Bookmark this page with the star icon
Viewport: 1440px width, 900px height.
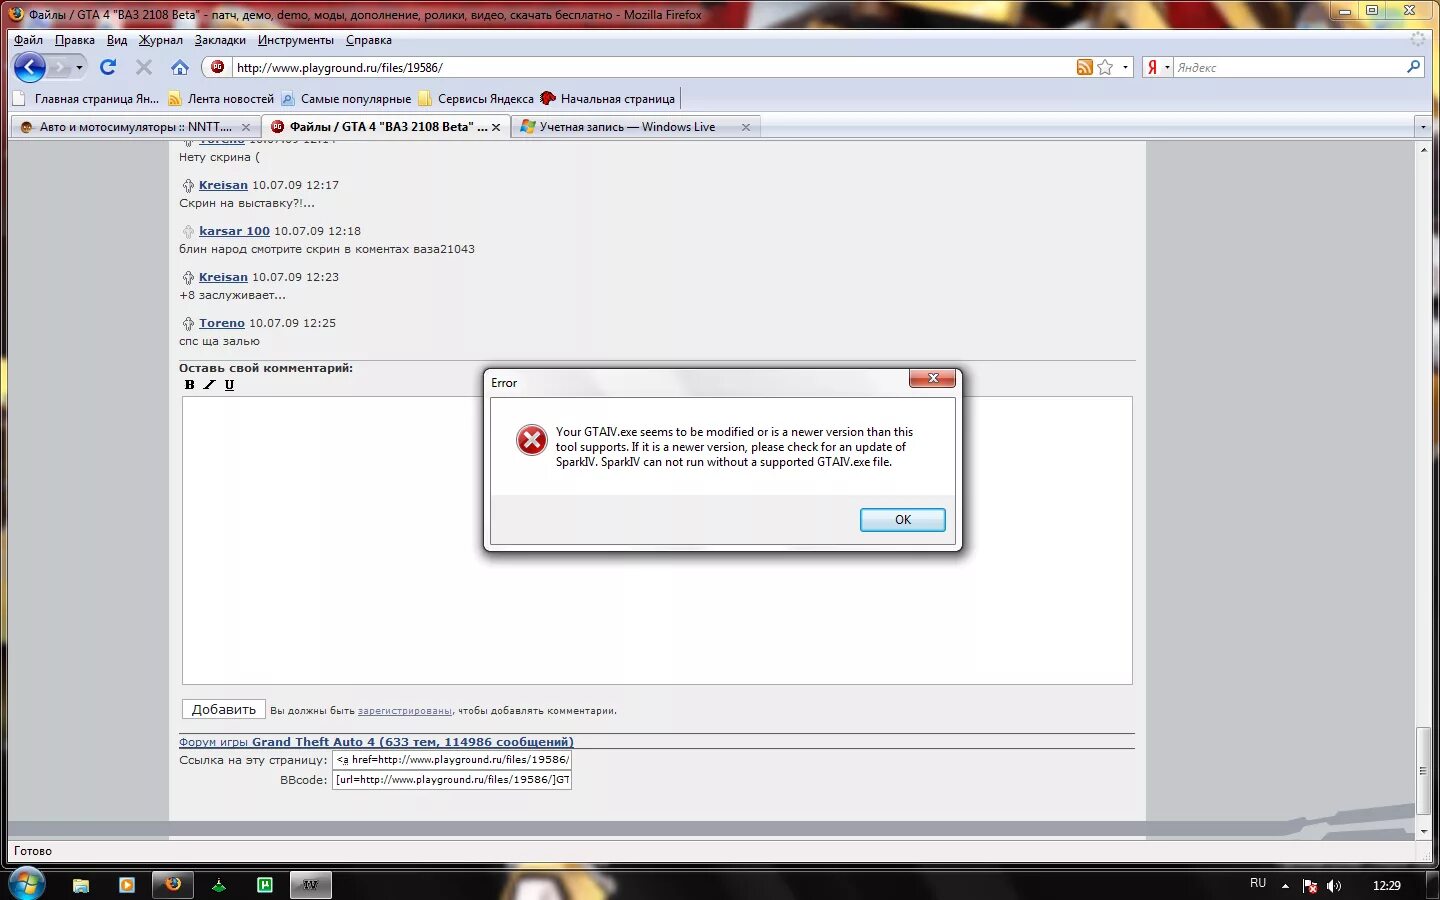pos(1105,67)
